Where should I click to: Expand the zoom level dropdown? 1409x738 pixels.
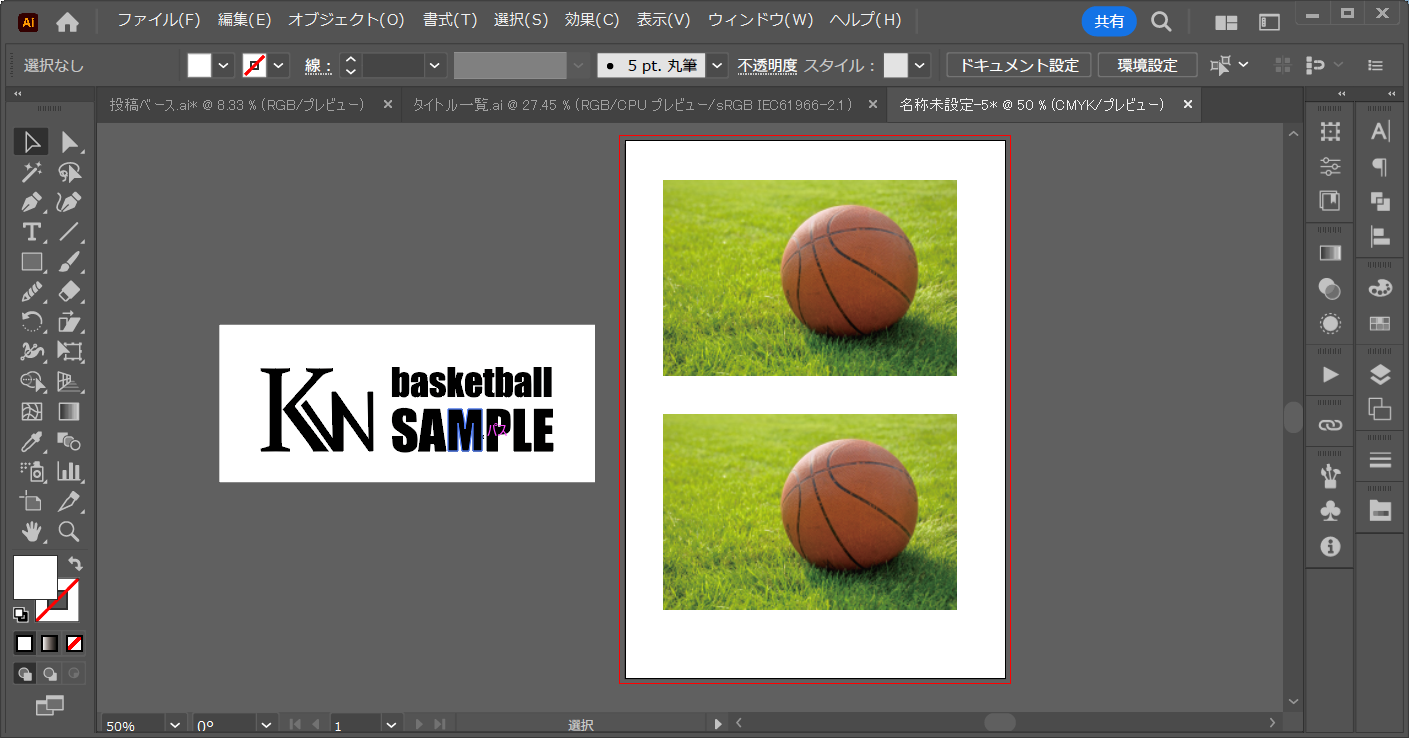(x=175, y=725)
